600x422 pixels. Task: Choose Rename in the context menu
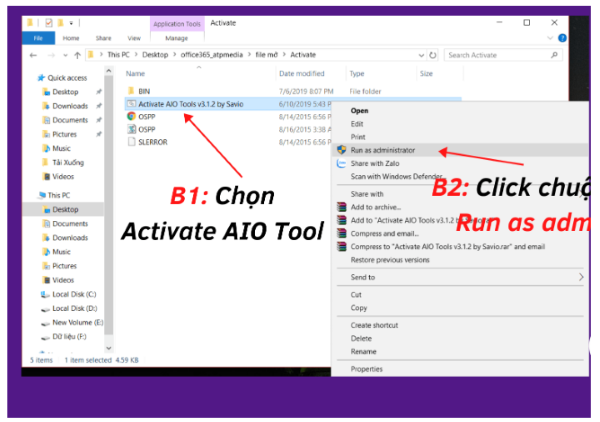(x=363, y=351)
